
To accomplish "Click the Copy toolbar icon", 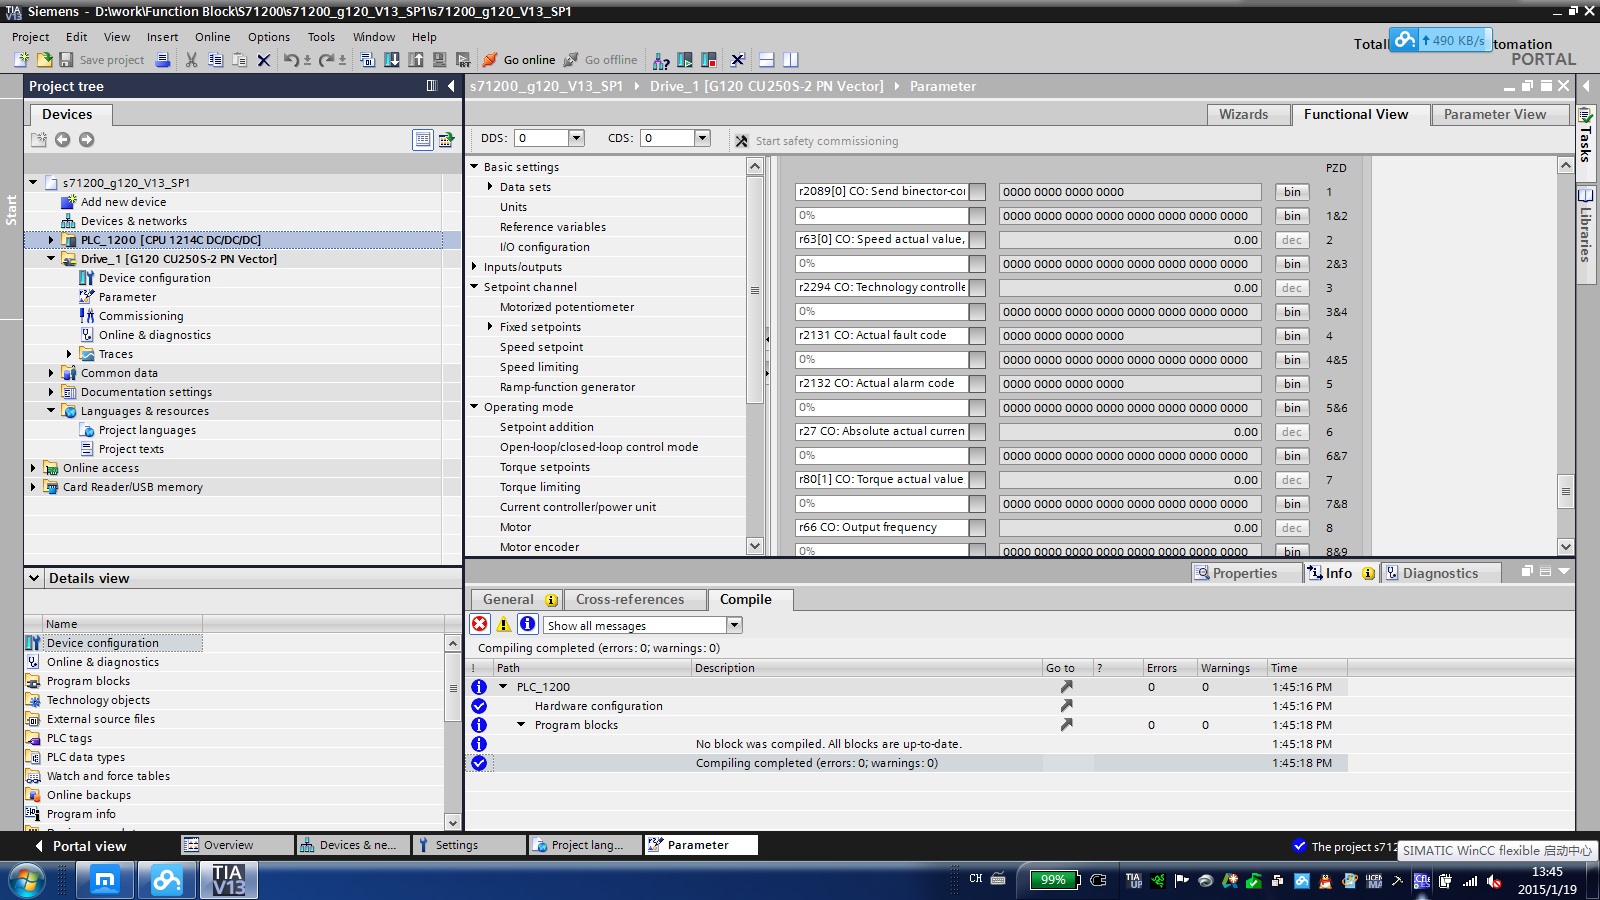I will click(215, 60).
